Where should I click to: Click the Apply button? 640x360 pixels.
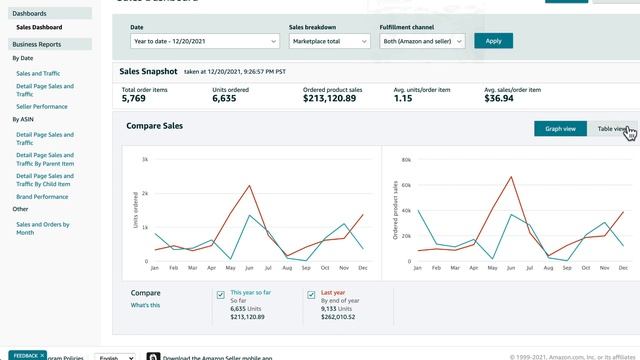[x=493, y=41]
